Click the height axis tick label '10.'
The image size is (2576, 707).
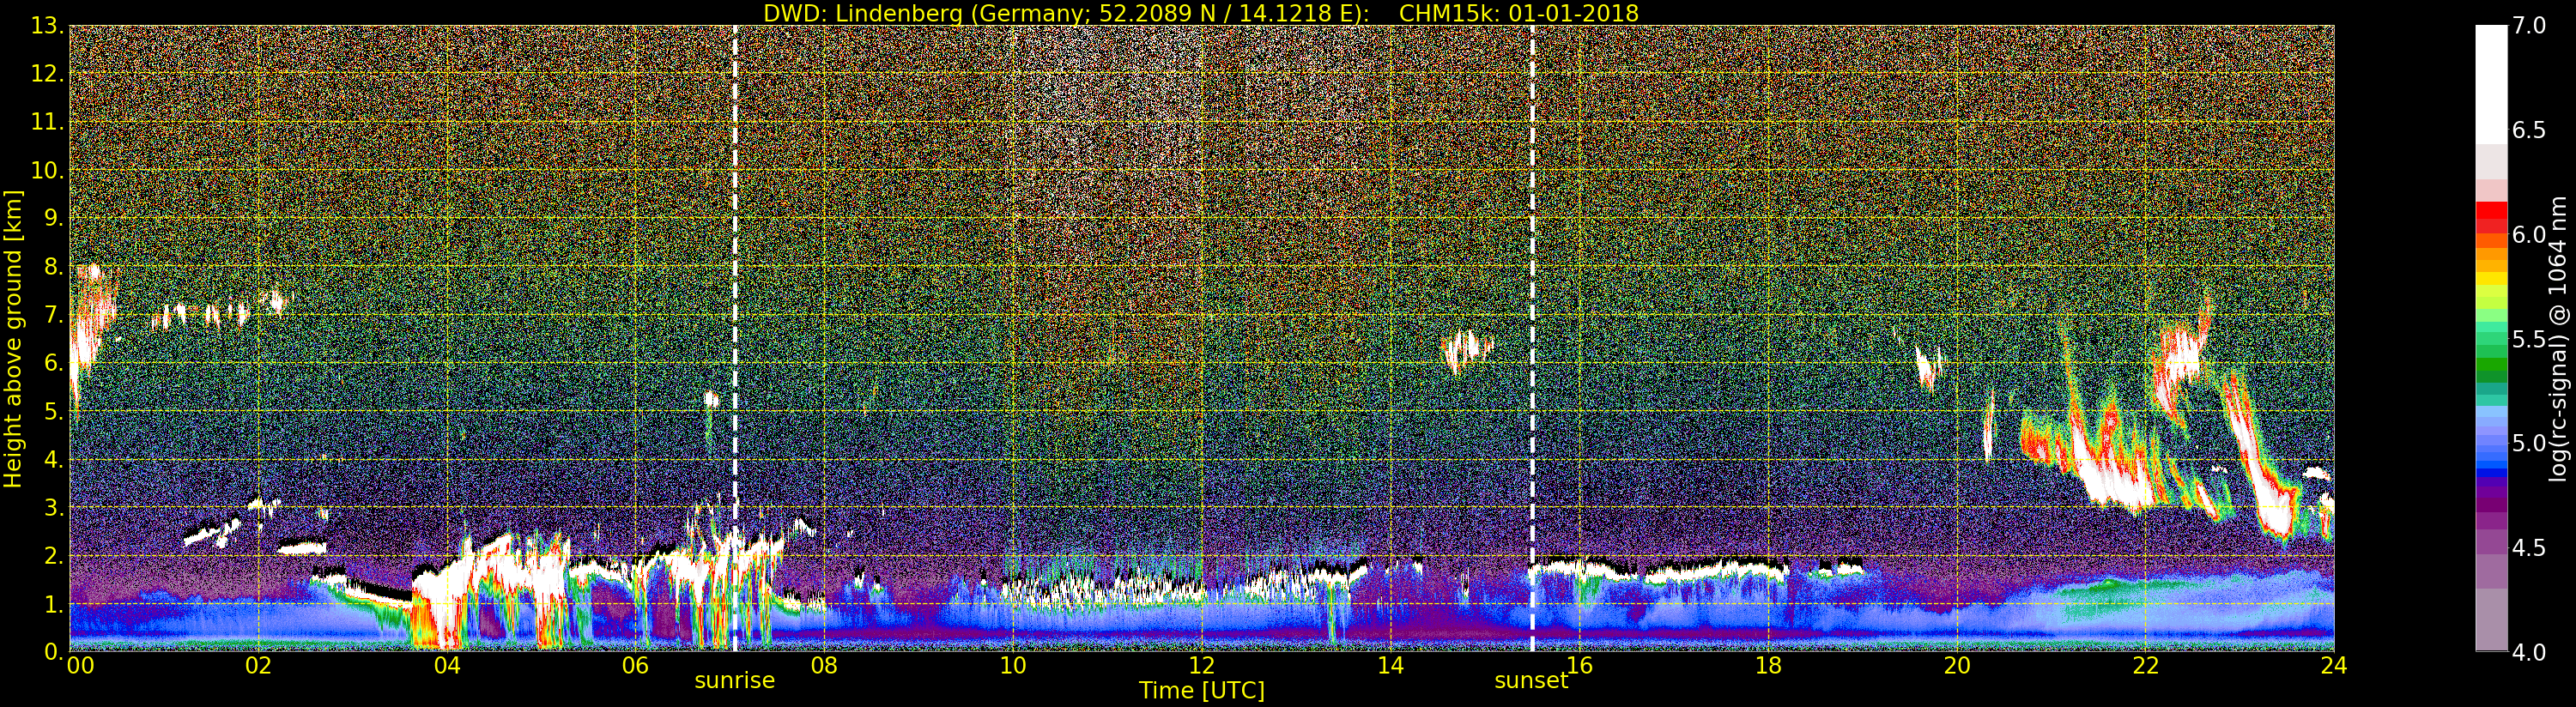pyautogui.click(x=47, y=170)
